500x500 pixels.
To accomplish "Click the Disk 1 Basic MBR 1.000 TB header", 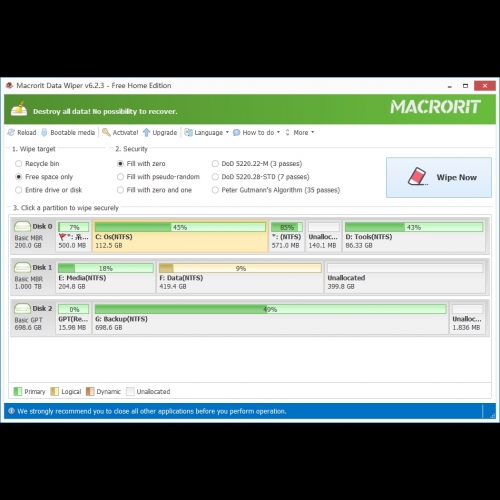I will 33,277.
